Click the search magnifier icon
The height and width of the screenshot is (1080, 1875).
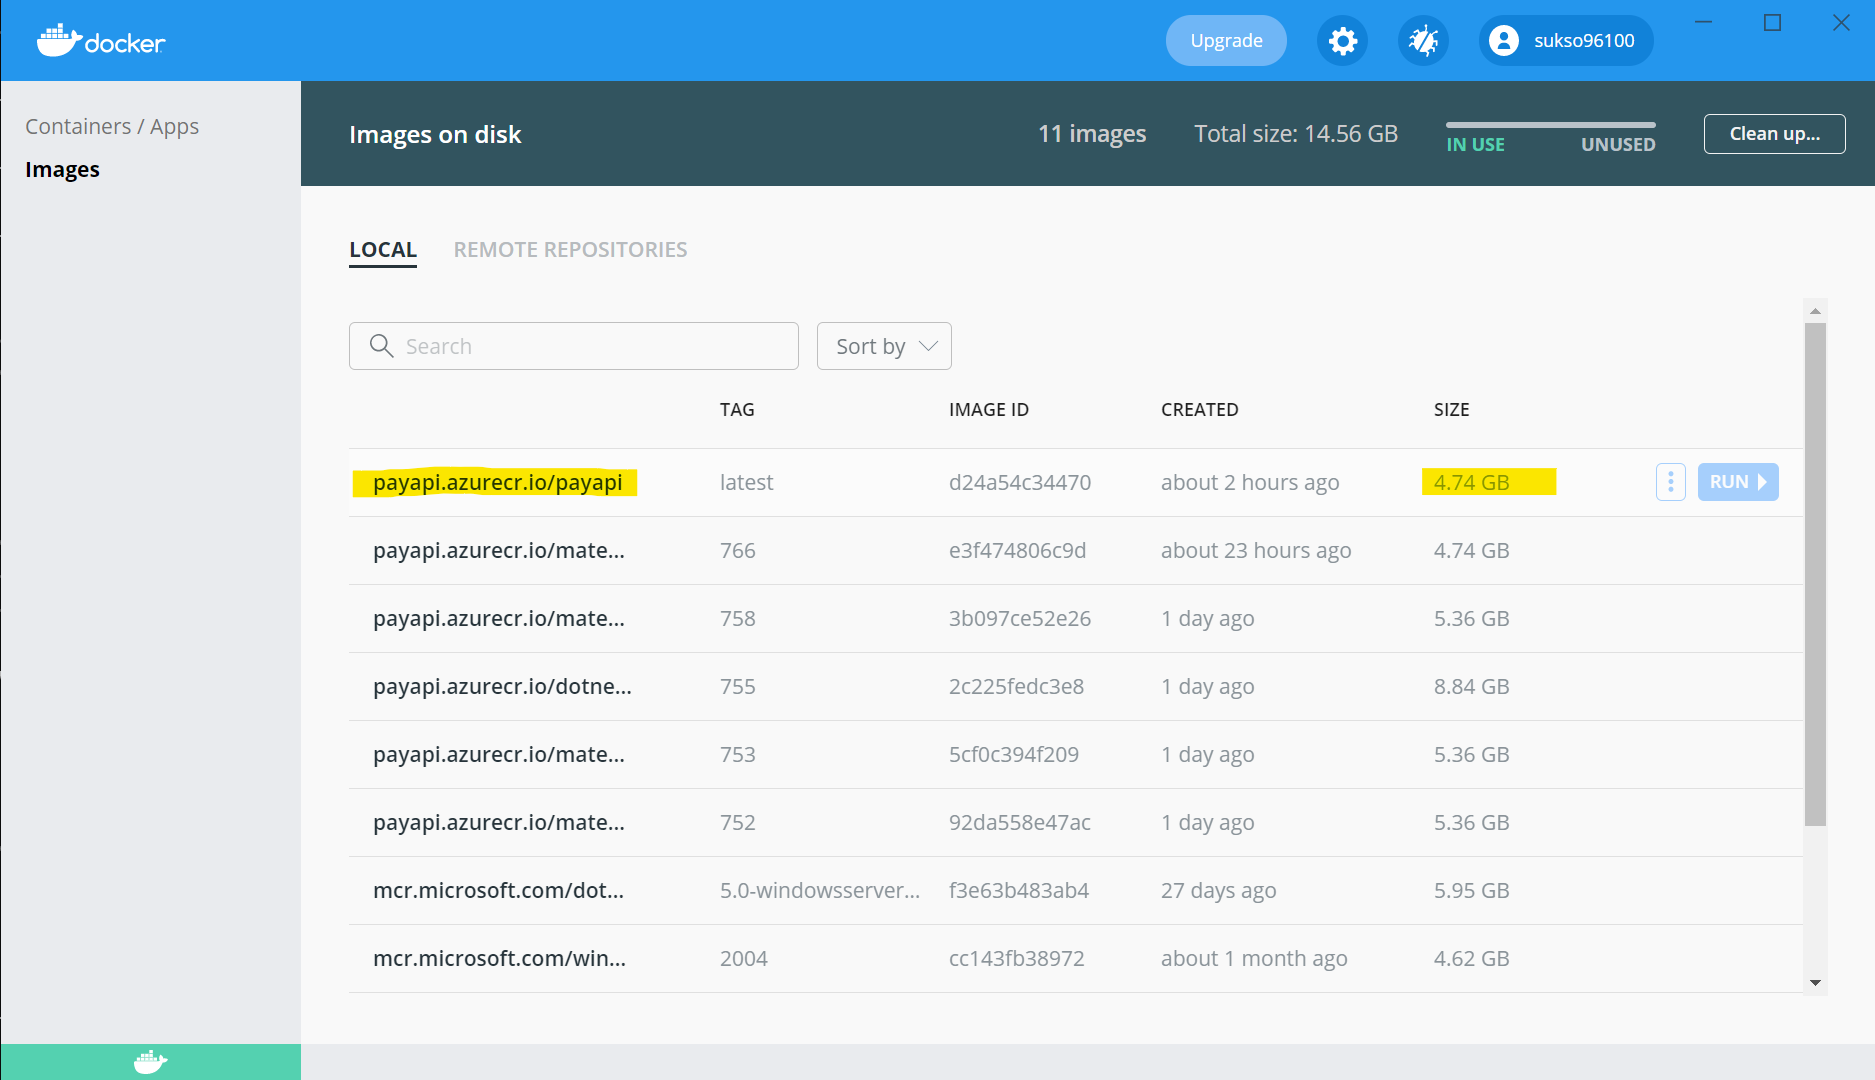pyautogui.click(x=381, y=346)
